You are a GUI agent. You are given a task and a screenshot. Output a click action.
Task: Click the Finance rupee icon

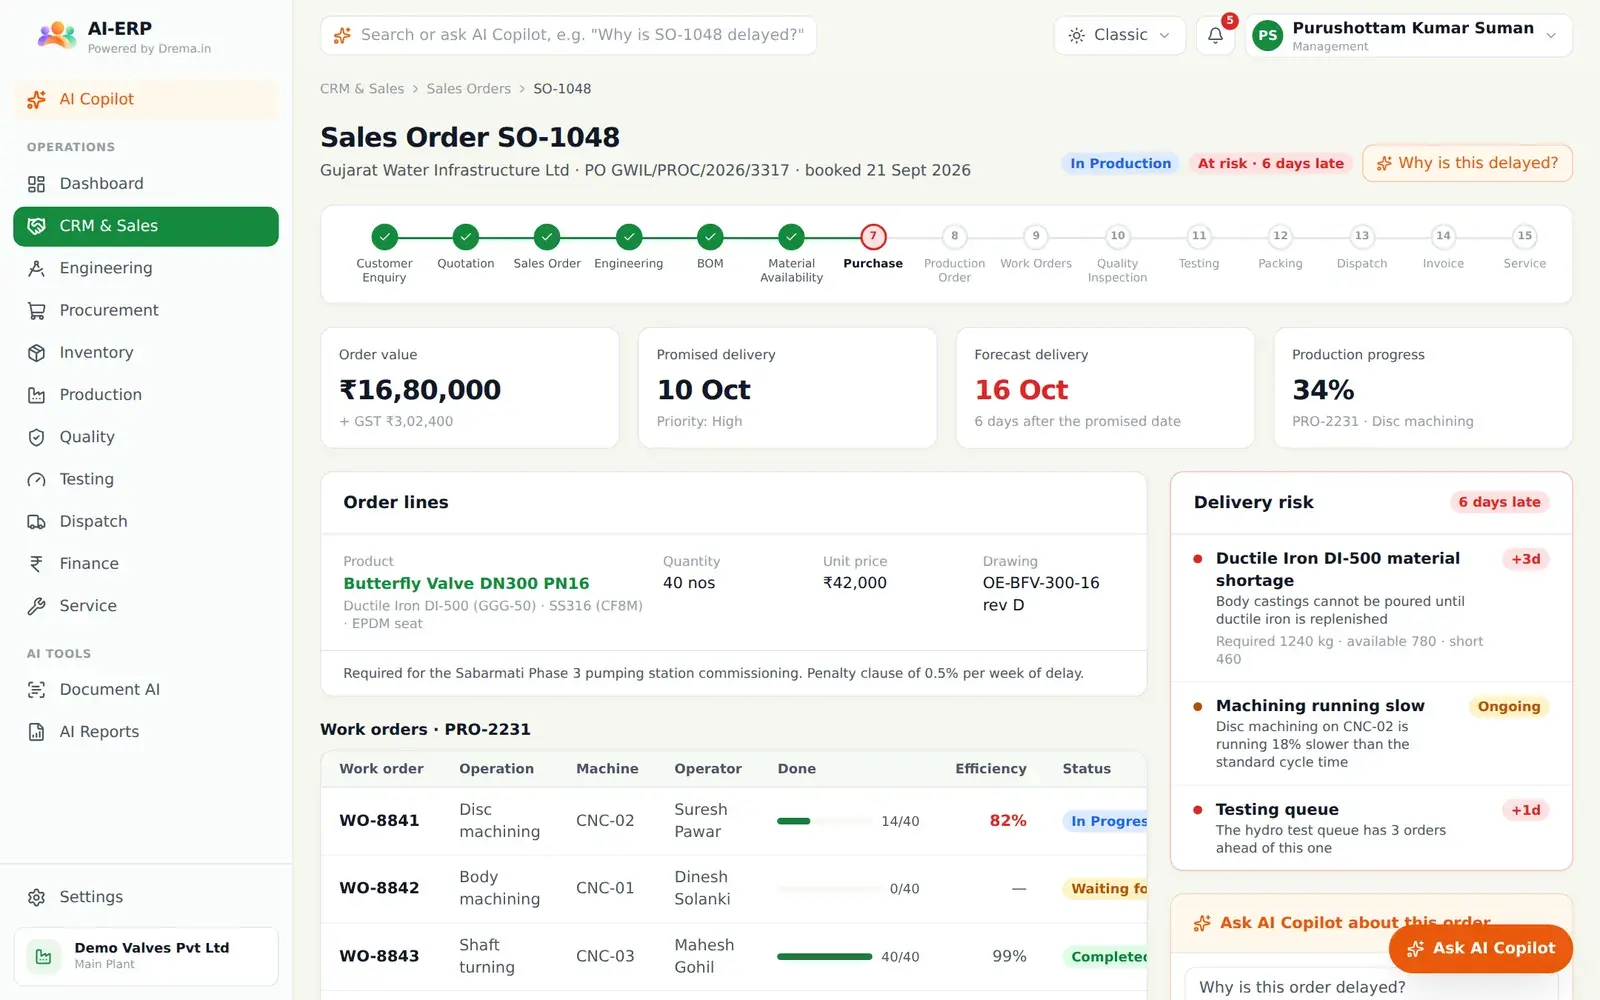pyautogui.click(x=37, y=564)
